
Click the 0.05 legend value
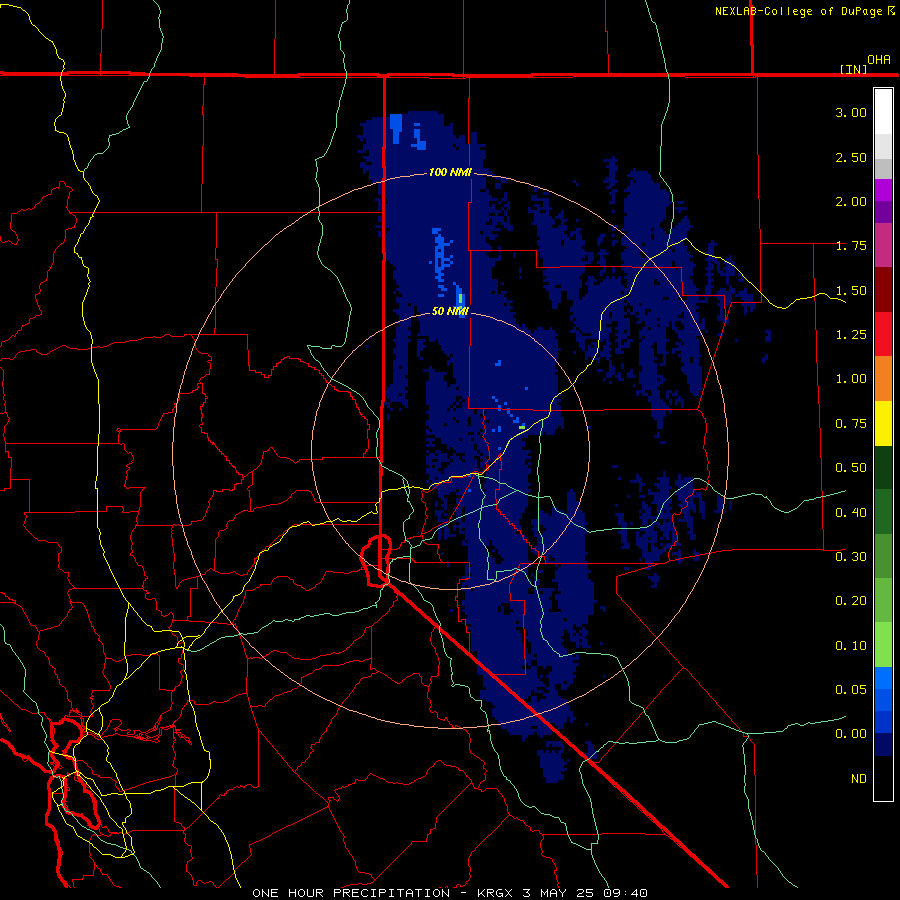tap(851, 690)
